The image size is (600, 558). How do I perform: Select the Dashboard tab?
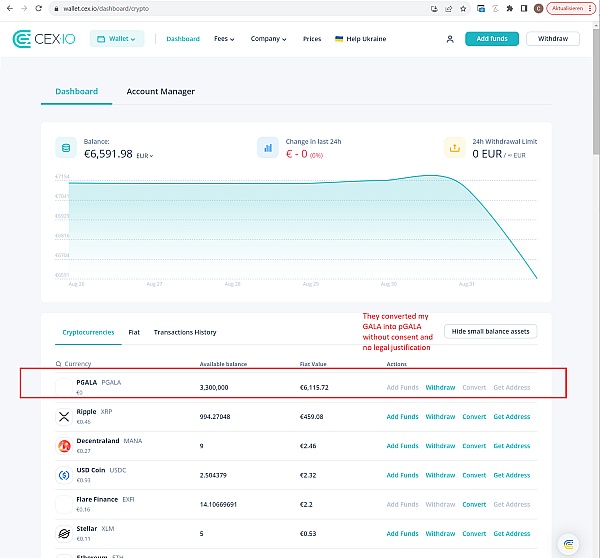(x=77, y=91)
